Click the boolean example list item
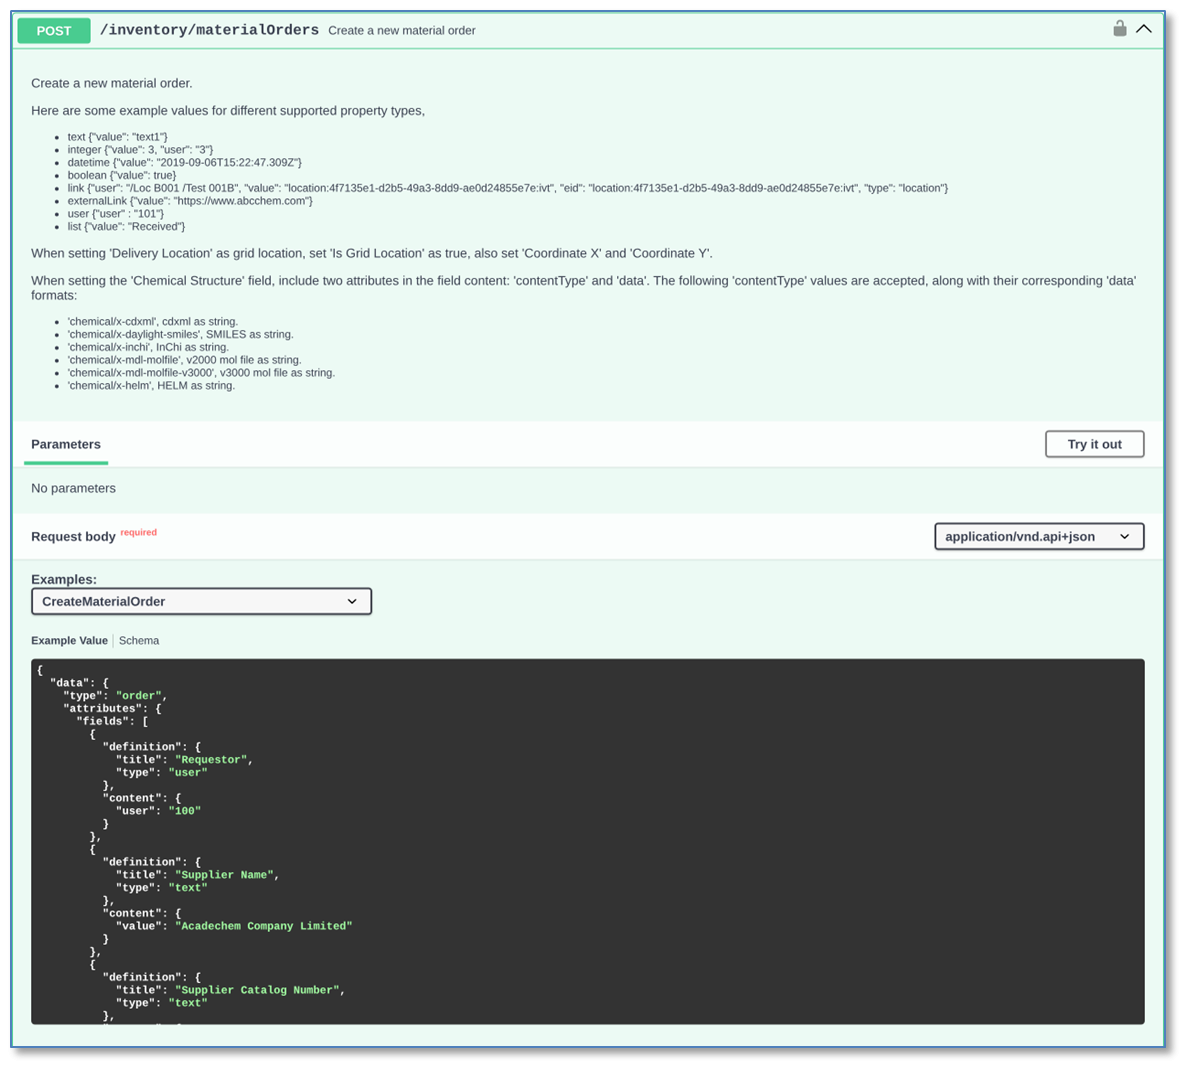 [x=122, y=175]
